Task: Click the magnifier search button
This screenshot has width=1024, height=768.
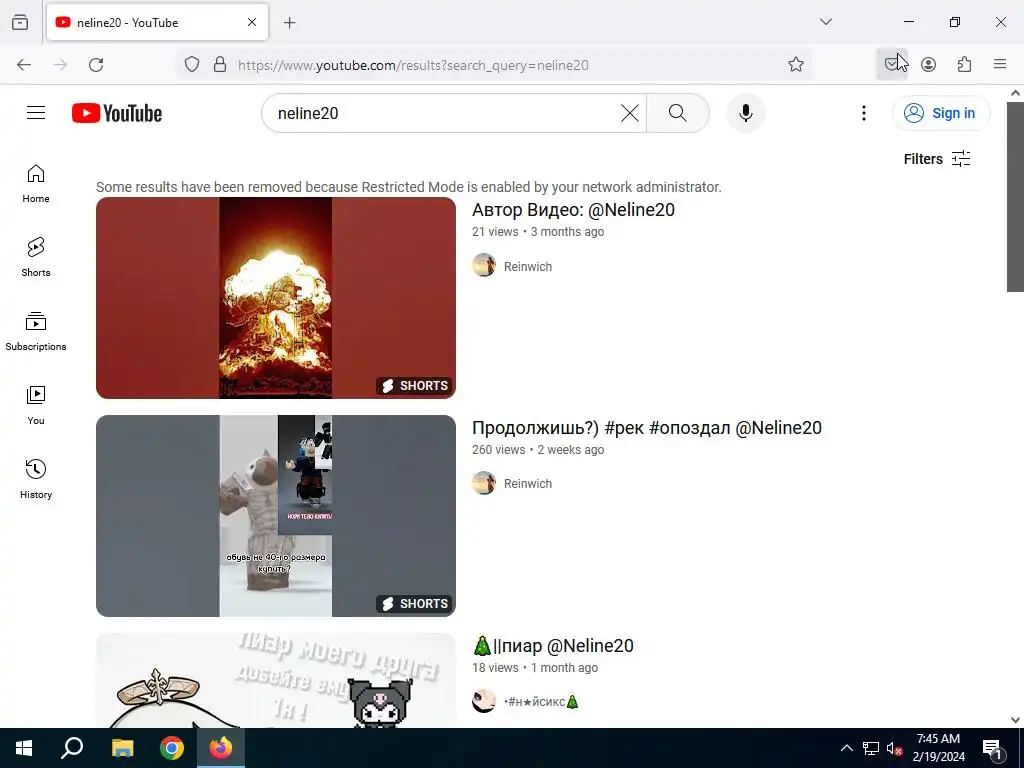Action: [677, 113]
